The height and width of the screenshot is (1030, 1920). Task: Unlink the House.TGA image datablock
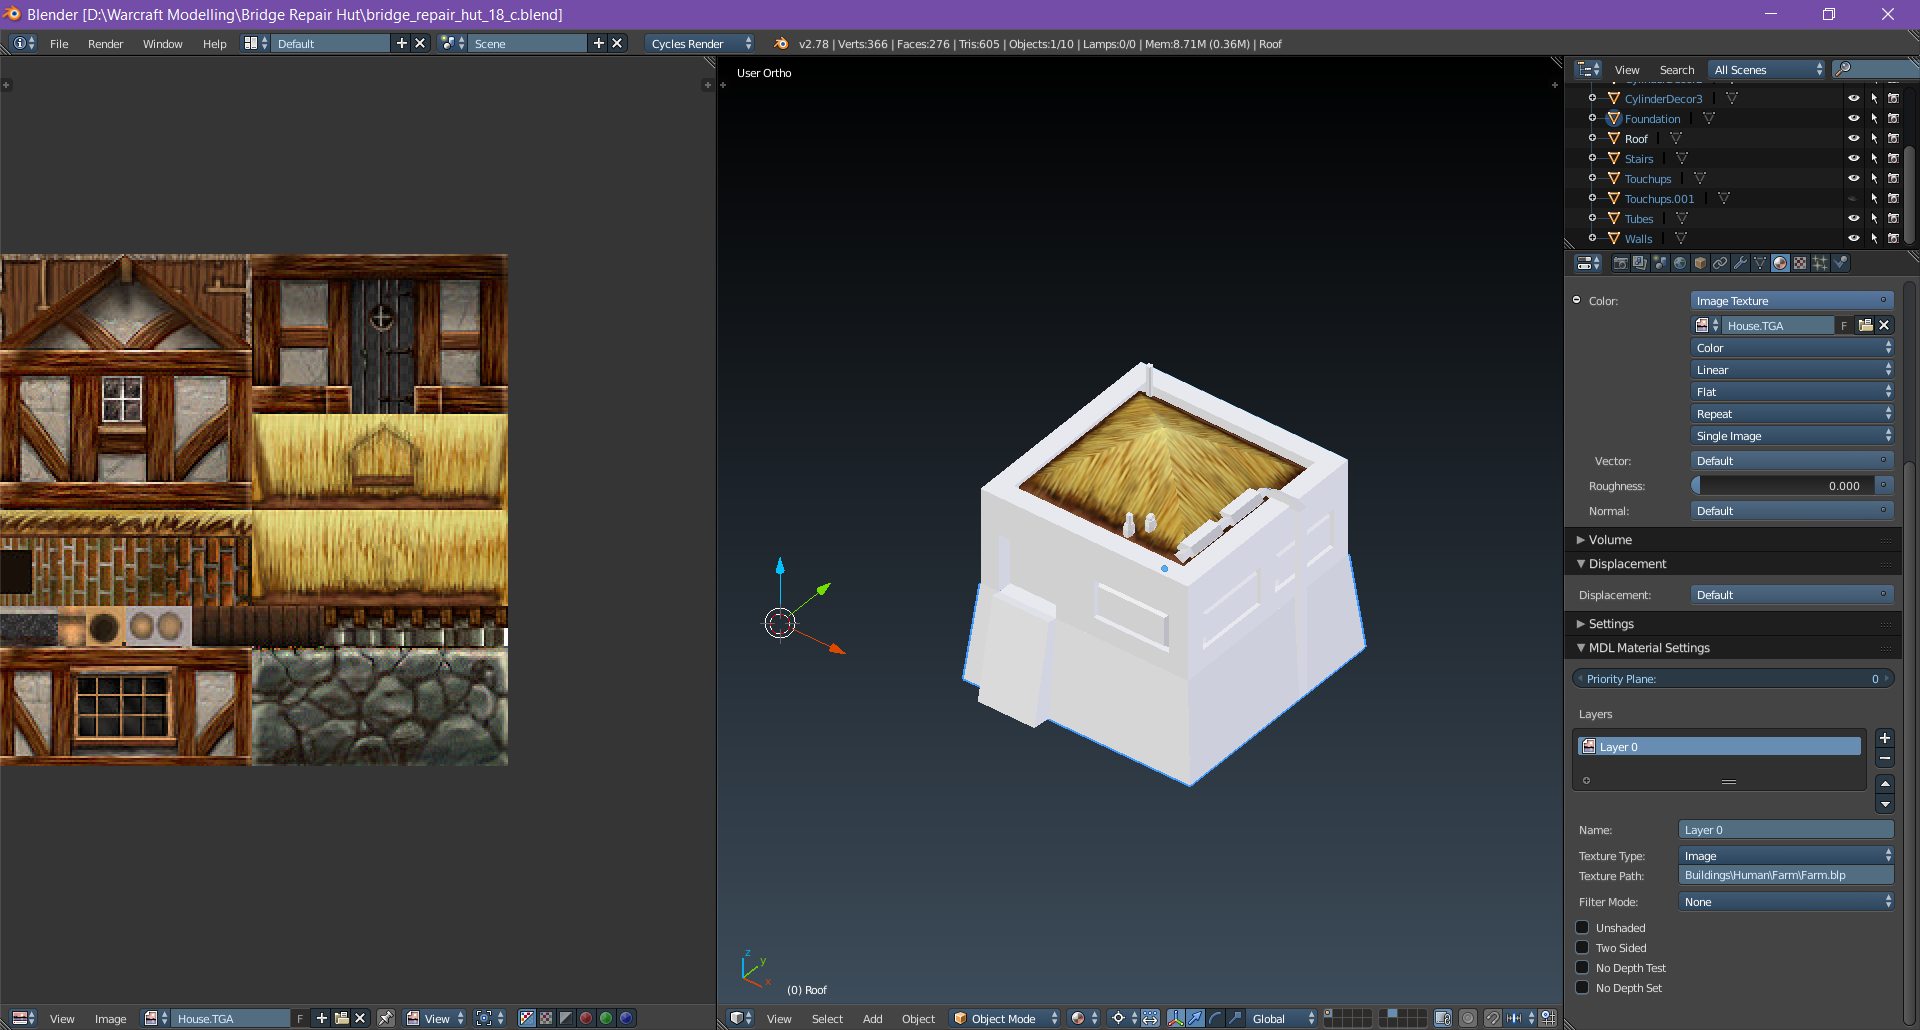[1884, 325]
